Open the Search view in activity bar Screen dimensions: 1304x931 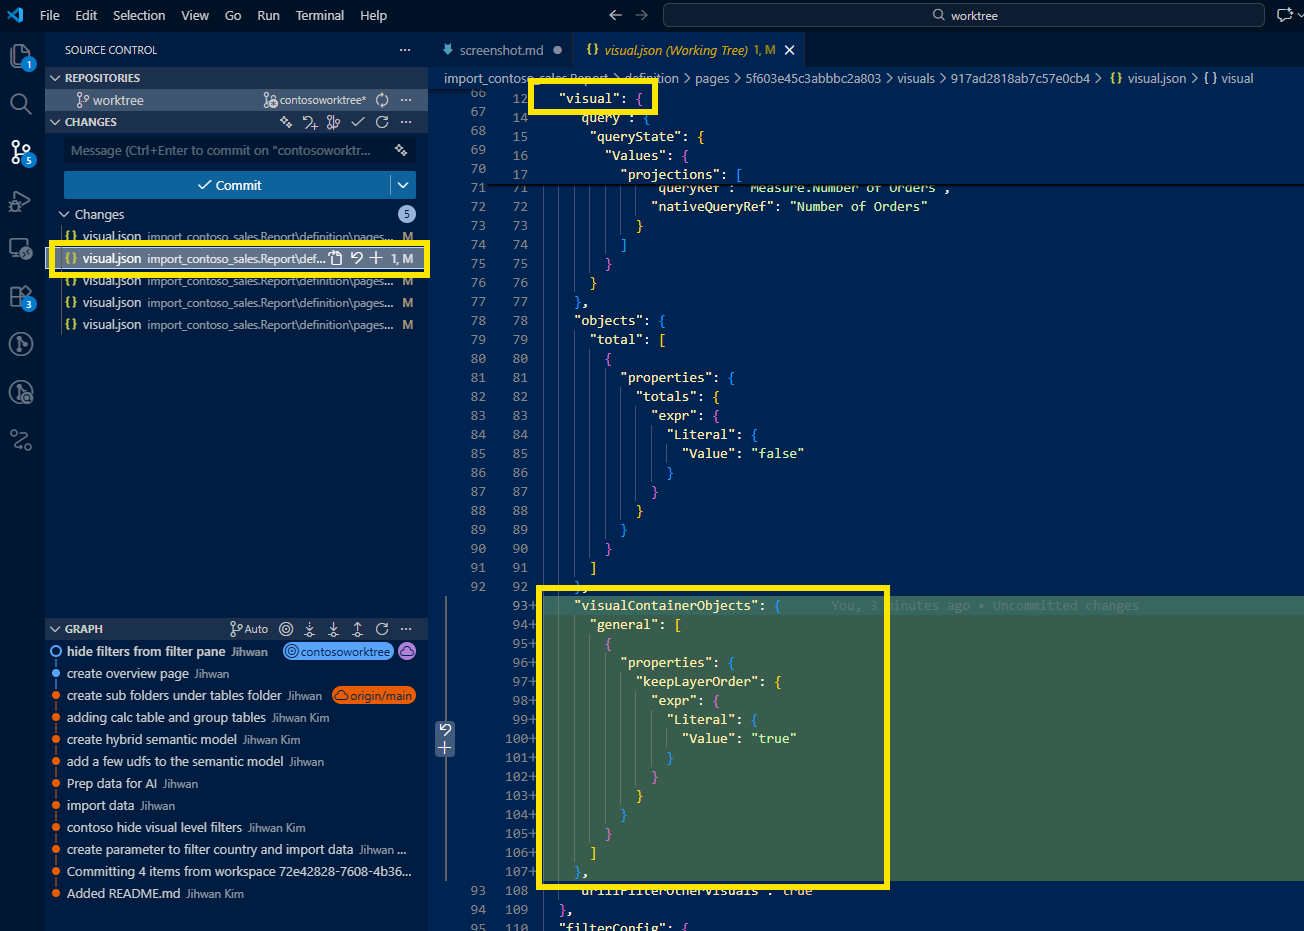pos(21,103)
